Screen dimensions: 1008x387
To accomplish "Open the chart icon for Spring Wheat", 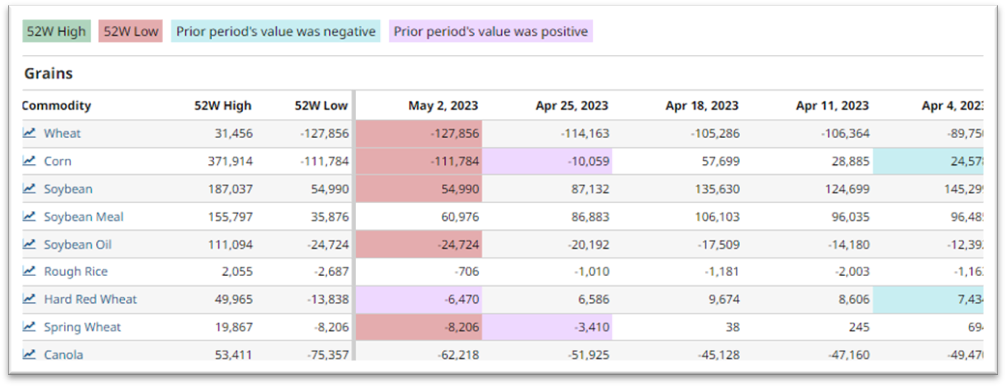I will point(29,327).
